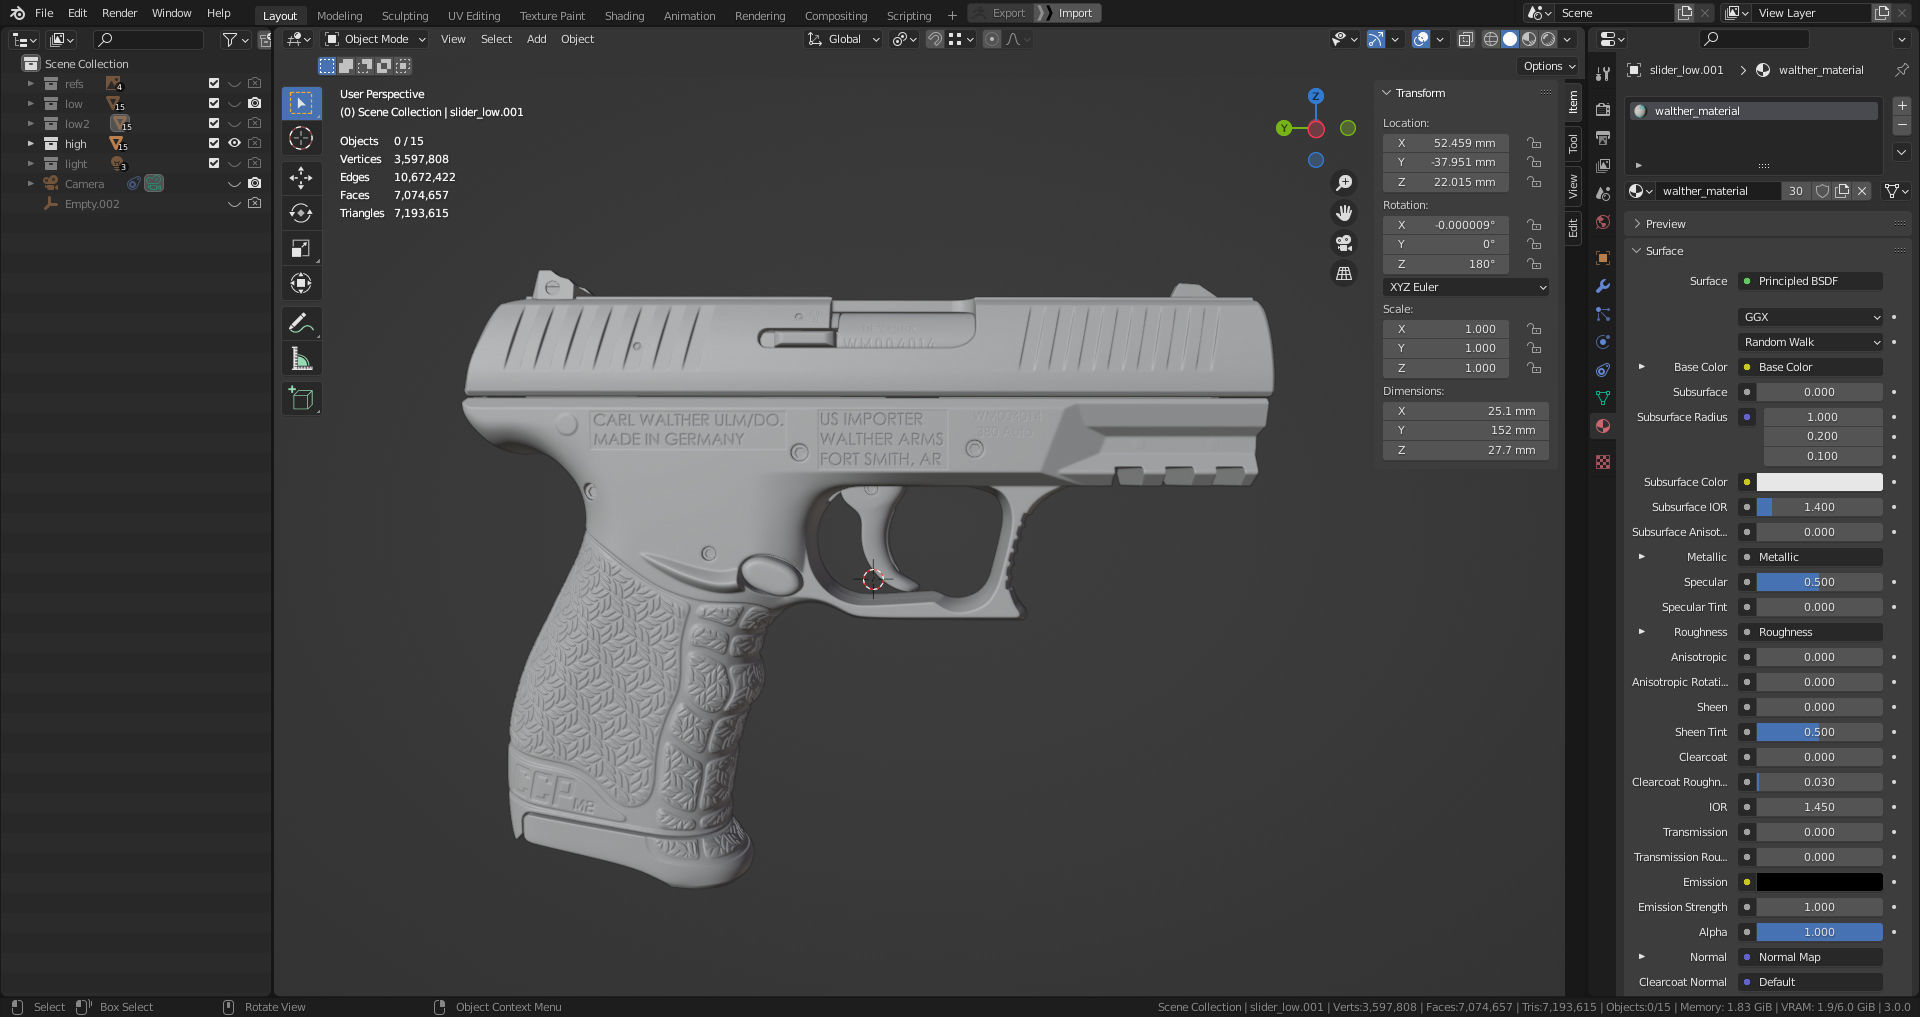Screen dimensions: 1920x1017
Task: Open Object Data properties icon
Action: [x=1603, y=398]
